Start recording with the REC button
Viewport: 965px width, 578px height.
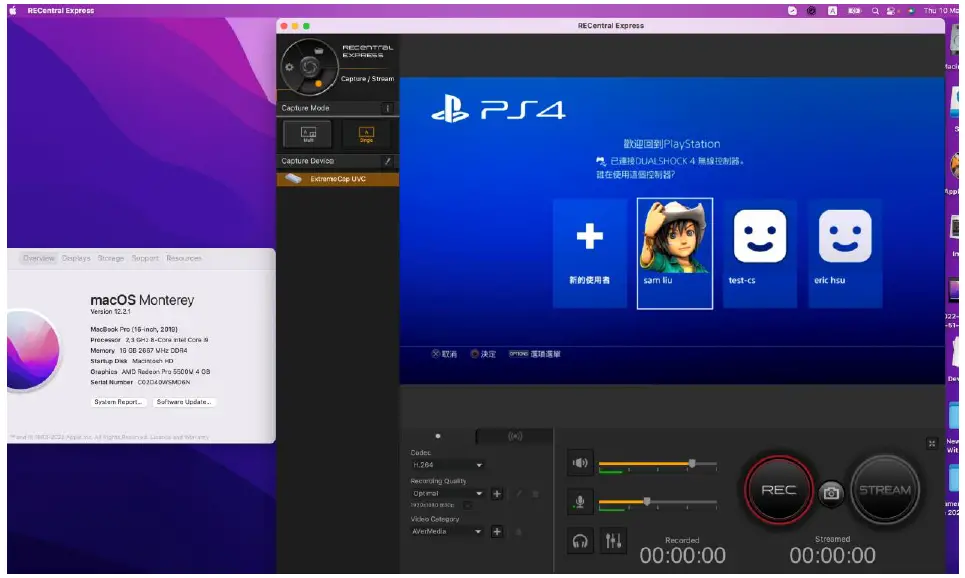[x=779, y=490]
